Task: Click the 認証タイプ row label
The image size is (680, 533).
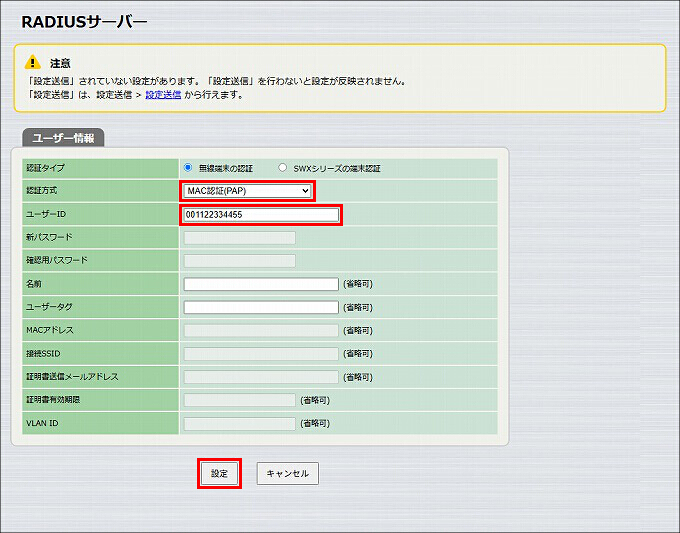Action: coord(45,168)
